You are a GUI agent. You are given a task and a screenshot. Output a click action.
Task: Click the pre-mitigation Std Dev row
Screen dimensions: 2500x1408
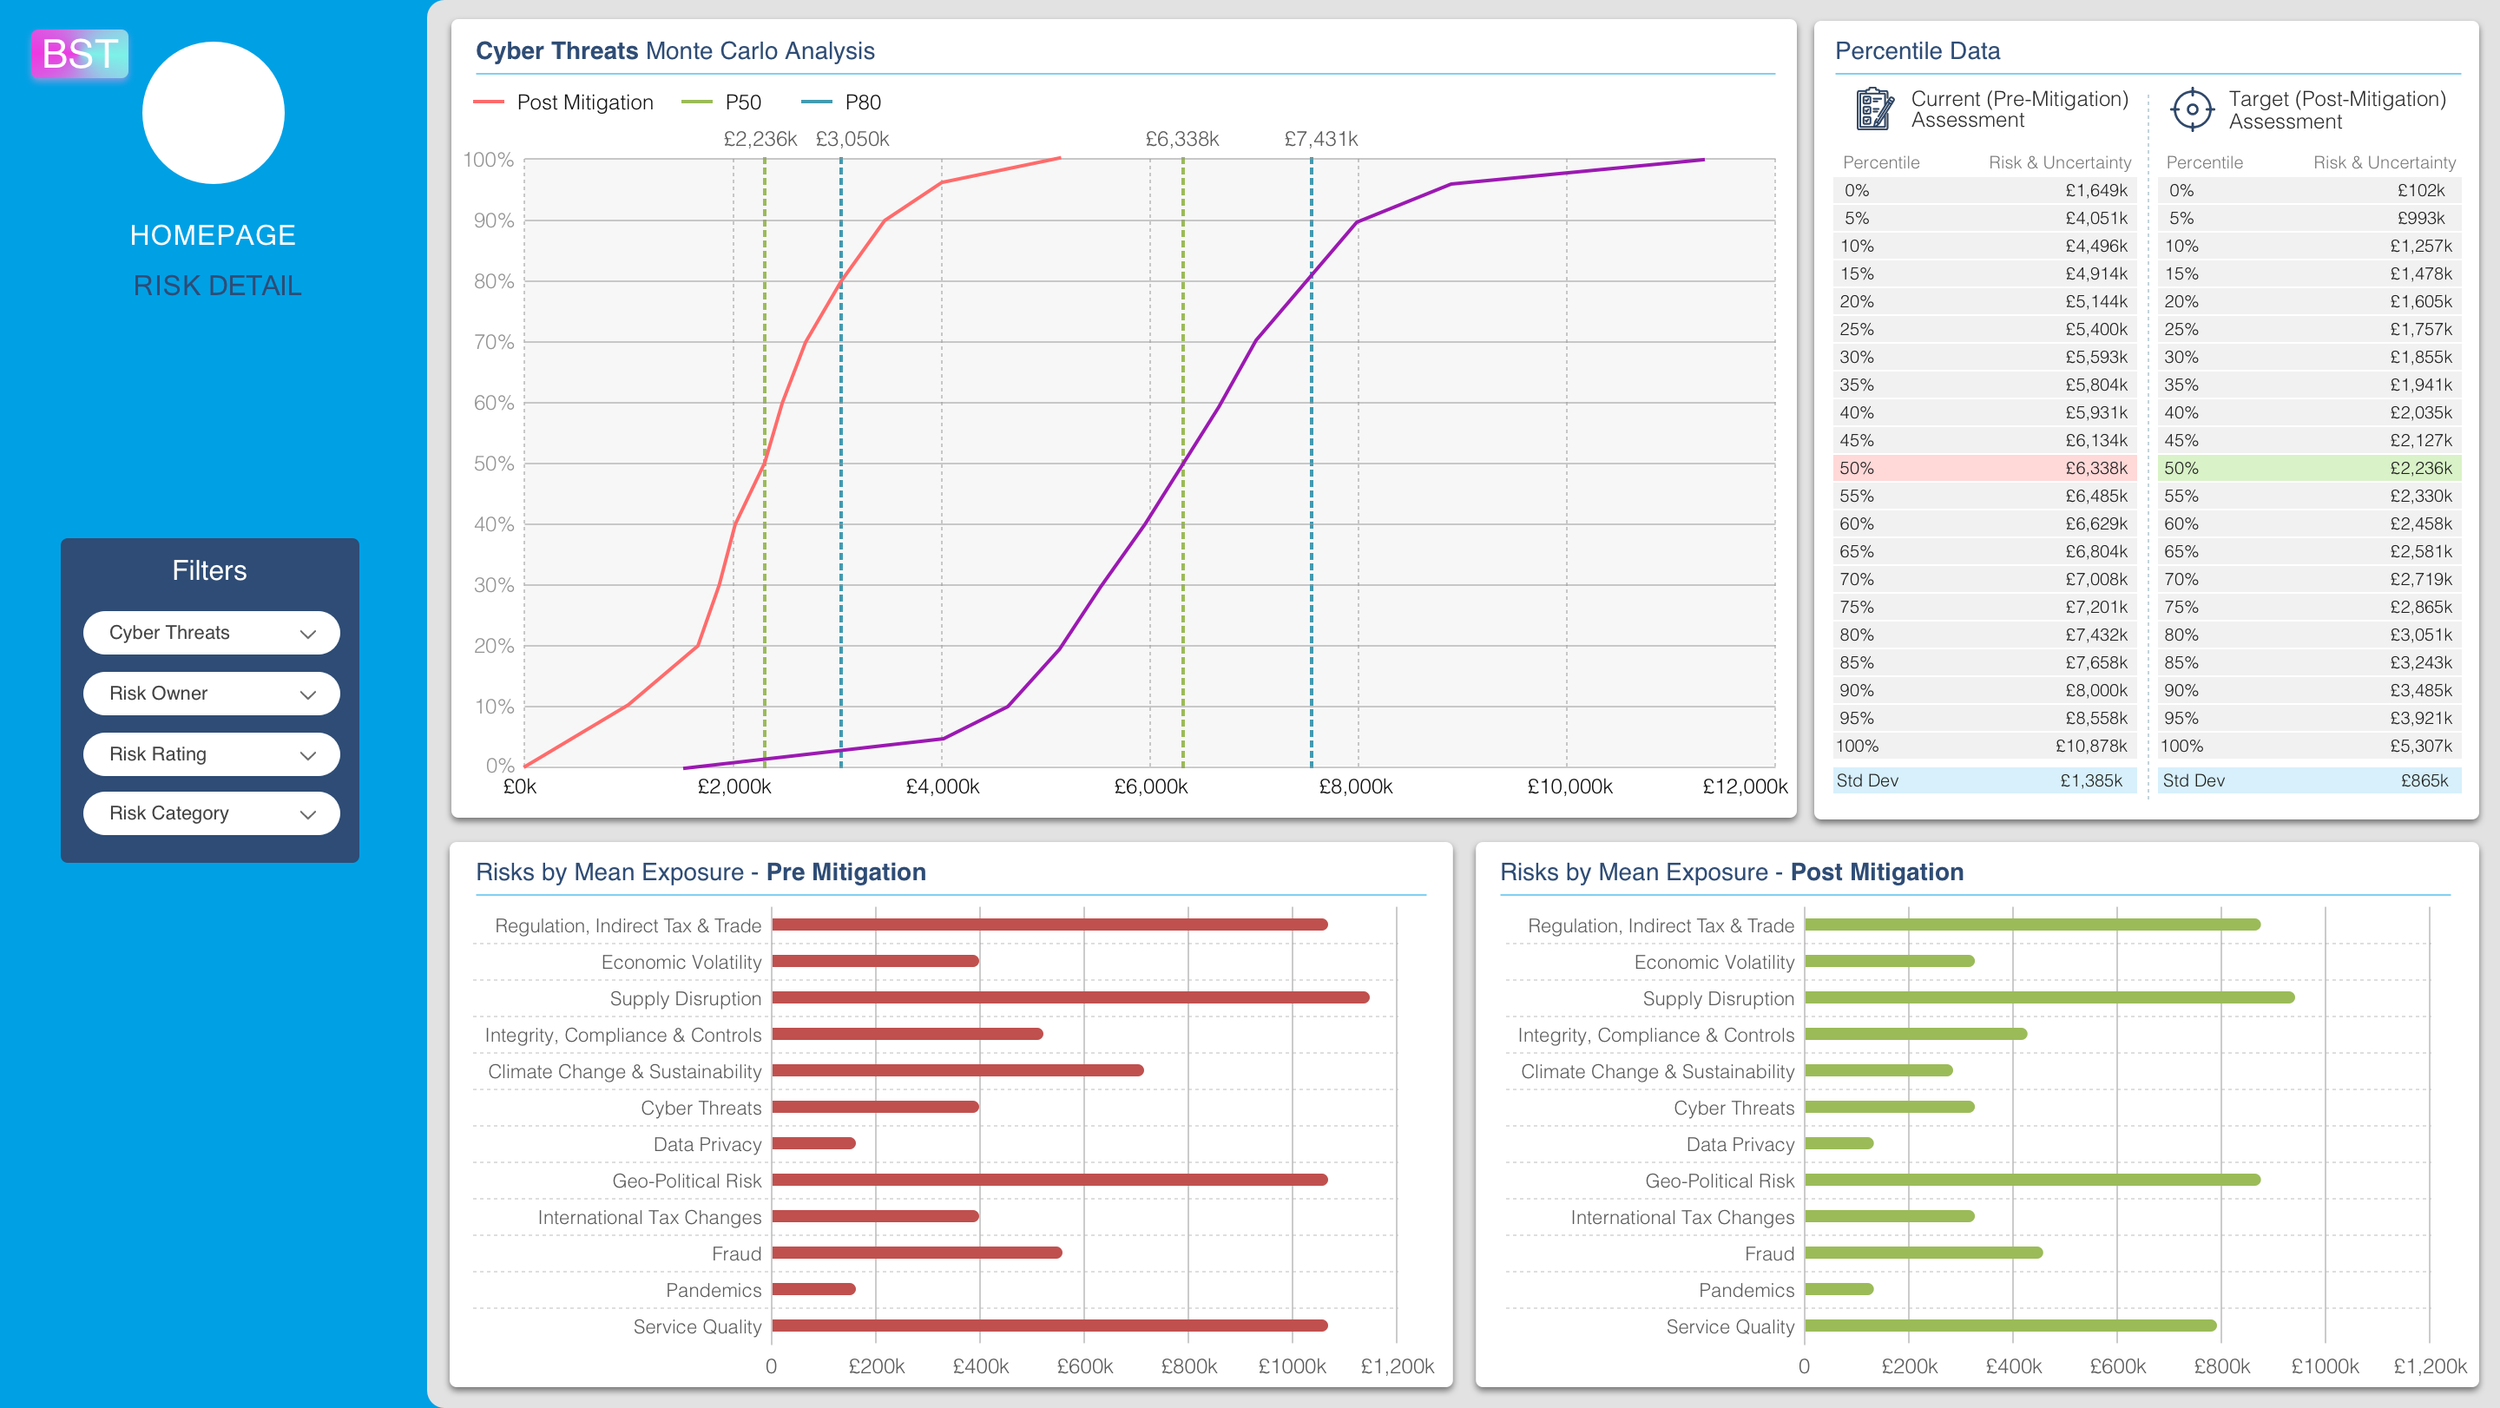(x=1984, y=780)
